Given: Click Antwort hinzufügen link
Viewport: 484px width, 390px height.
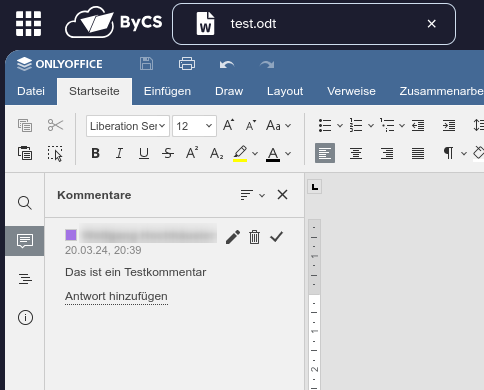Looking at the screenshot, I should (116, 296).
